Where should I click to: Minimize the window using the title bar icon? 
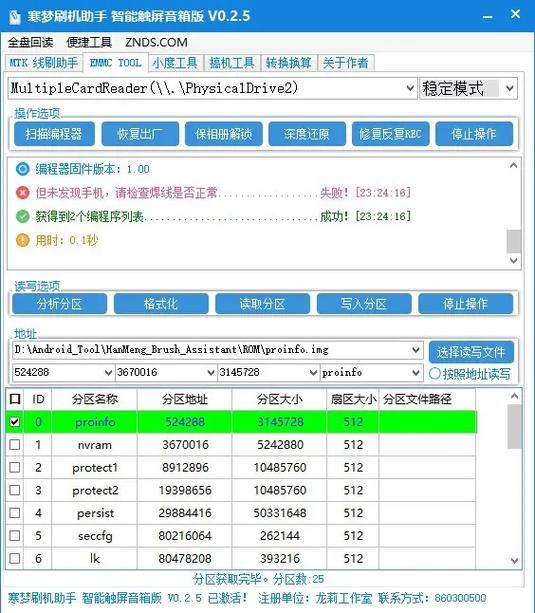487,16
